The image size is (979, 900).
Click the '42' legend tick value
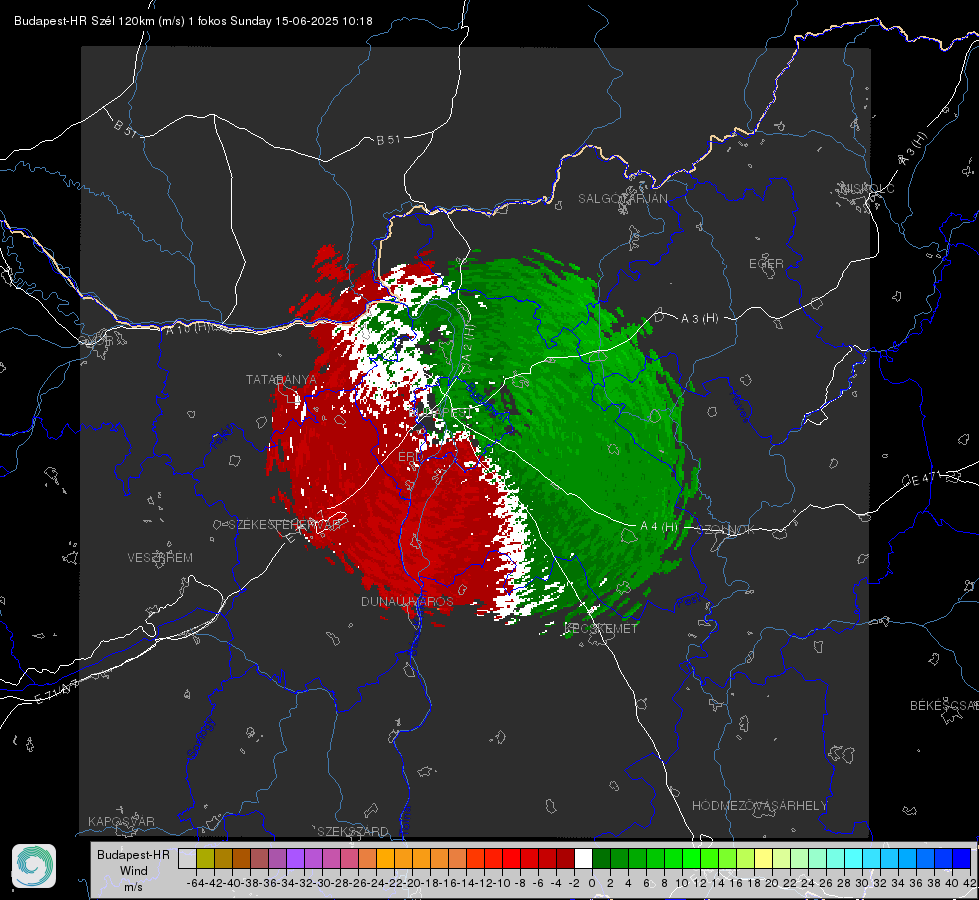(x=969, y=883)
